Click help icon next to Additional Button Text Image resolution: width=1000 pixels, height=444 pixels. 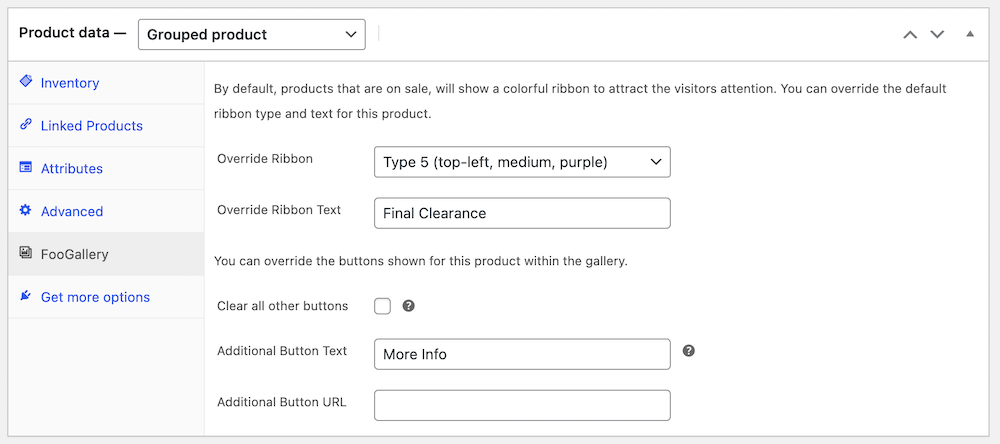688,351
